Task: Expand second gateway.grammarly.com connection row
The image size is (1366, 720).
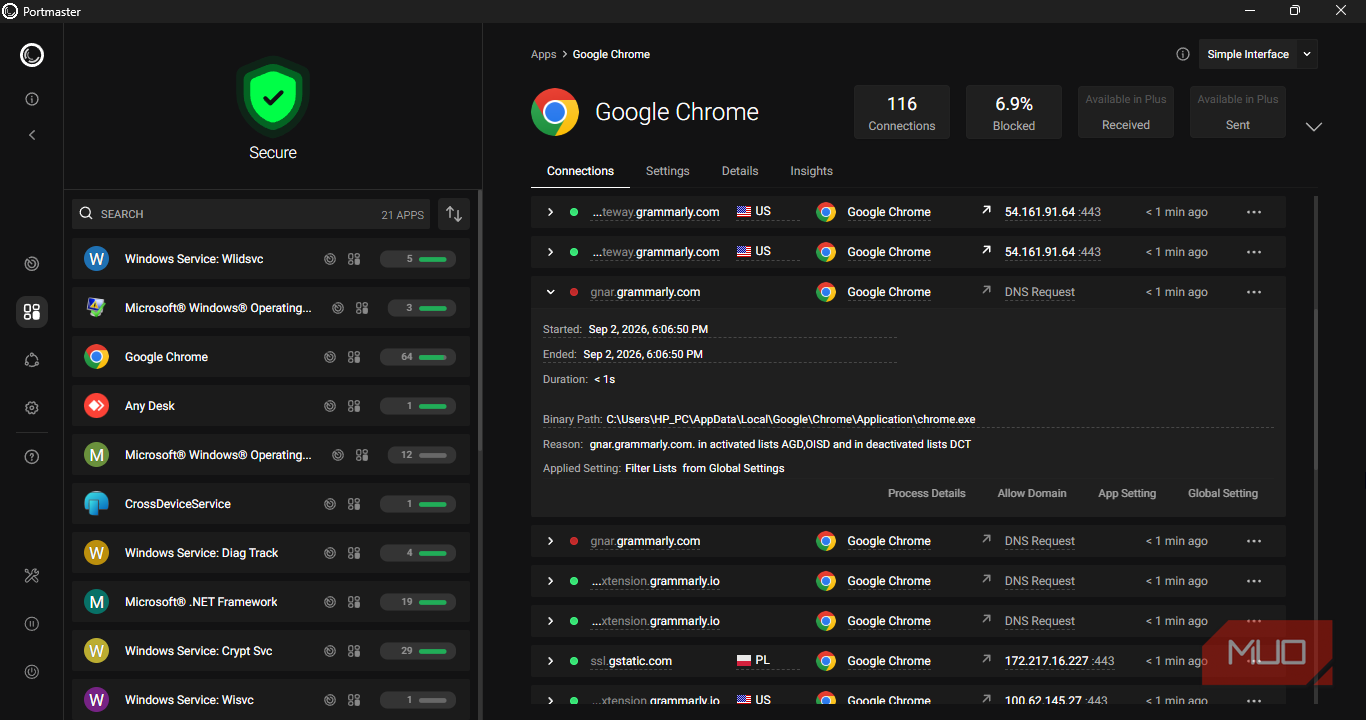Action: pyautogui.click(x=550, y=252)
